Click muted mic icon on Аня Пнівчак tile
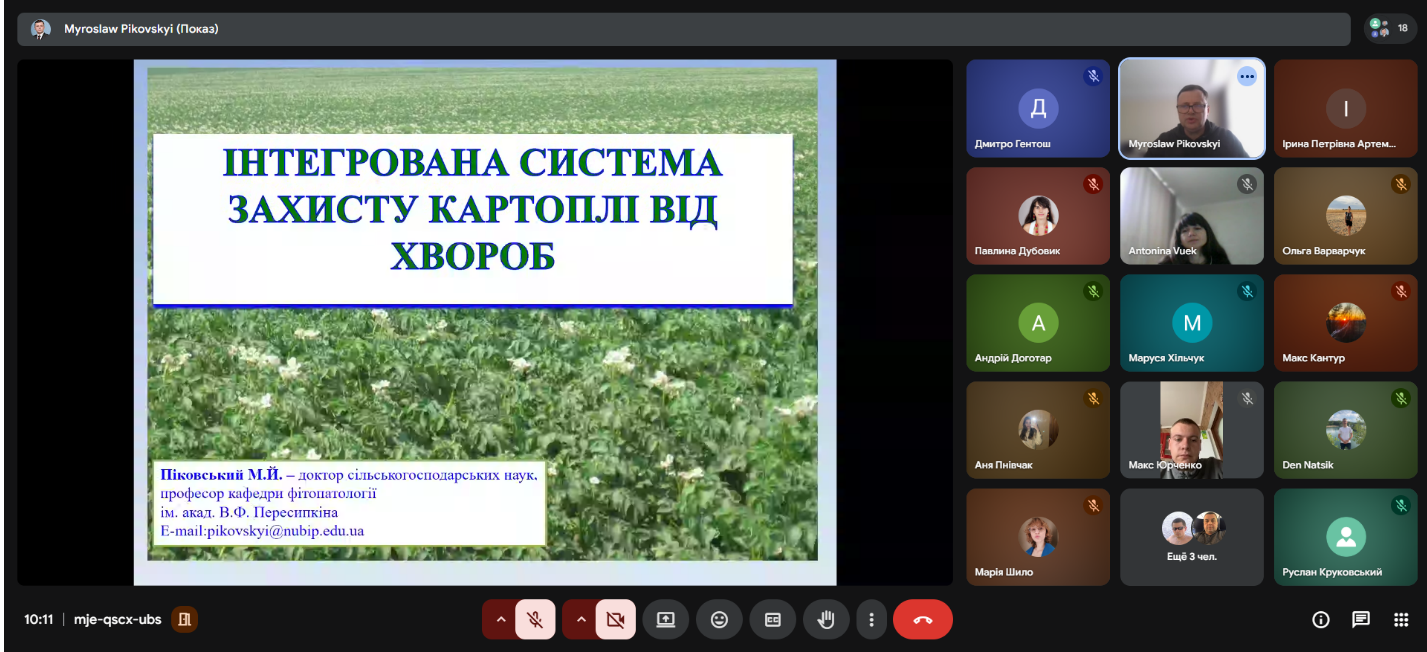 [1093, 398]
